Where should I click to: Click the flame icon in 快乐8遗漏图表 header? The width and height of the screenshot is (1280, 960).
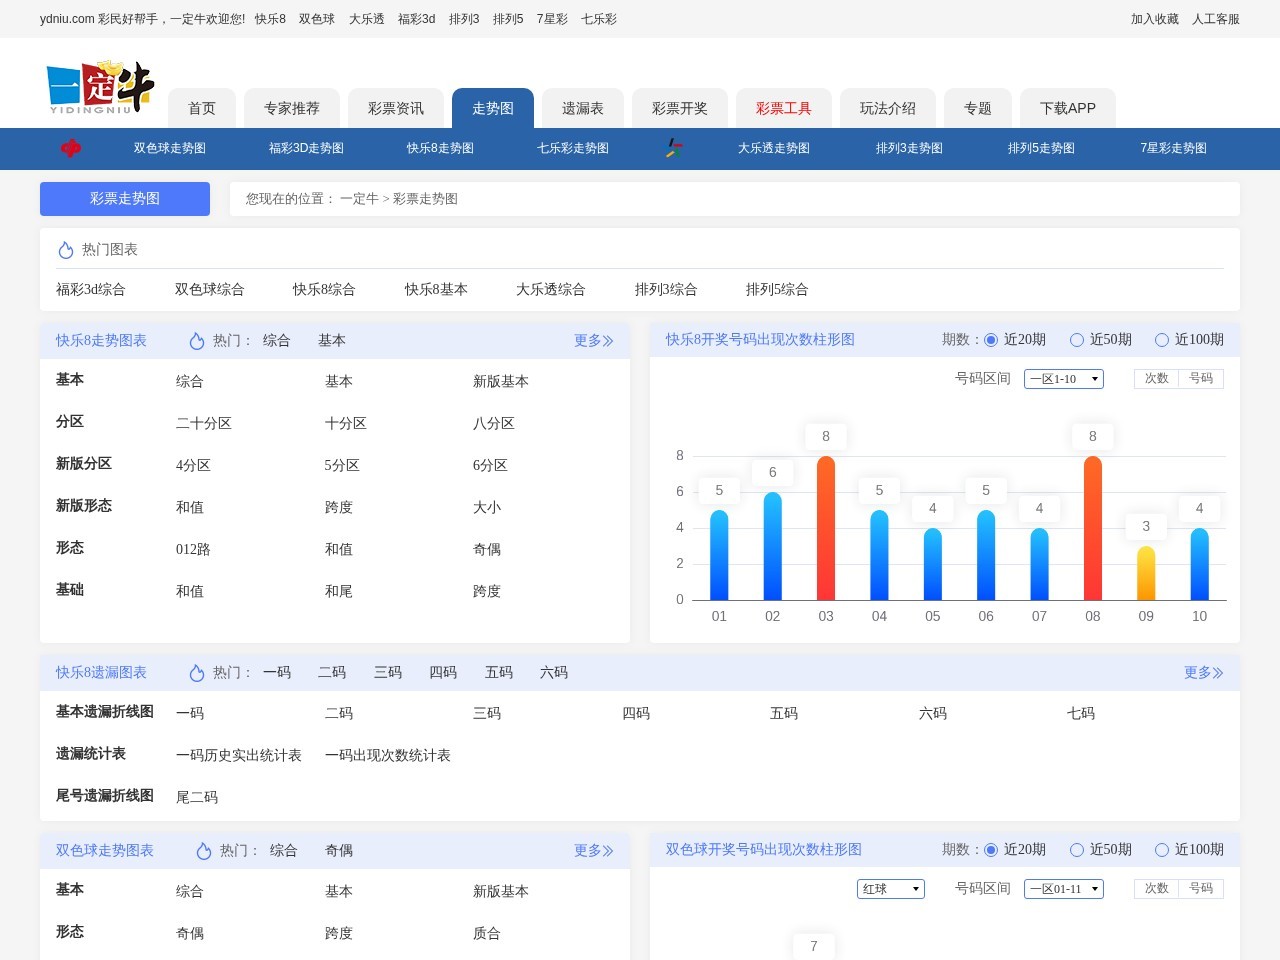(x=196, y=673)
